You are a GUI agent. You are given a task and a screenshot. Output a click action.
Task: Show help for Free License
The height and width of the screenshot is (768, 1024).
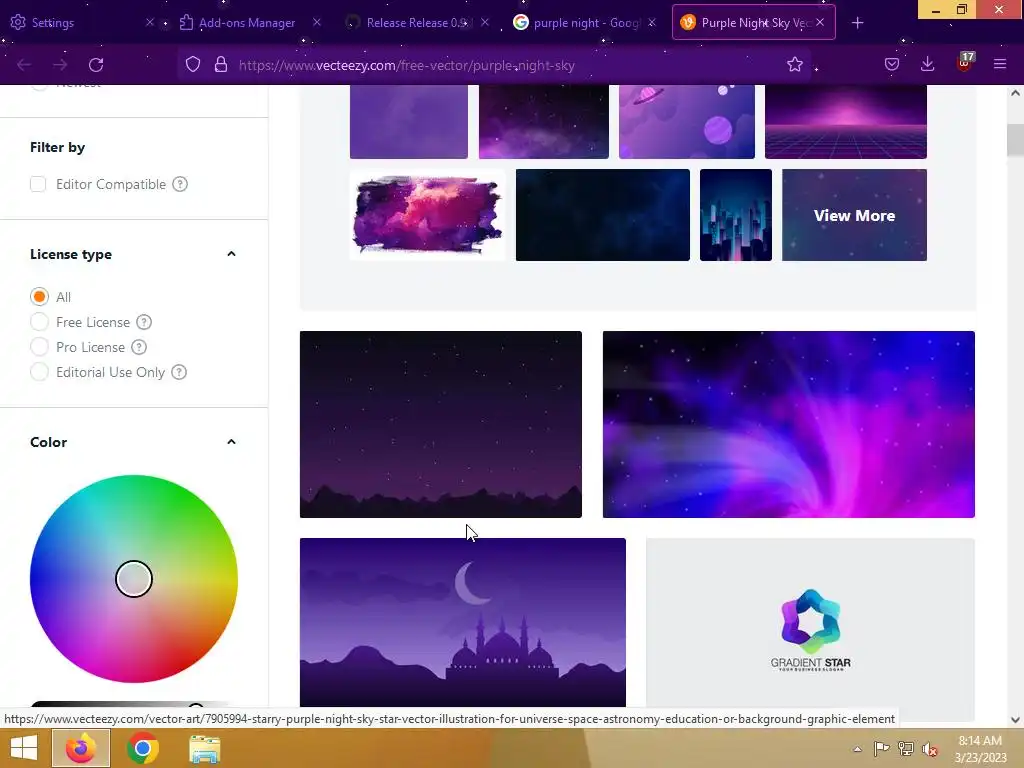(144, 322)
